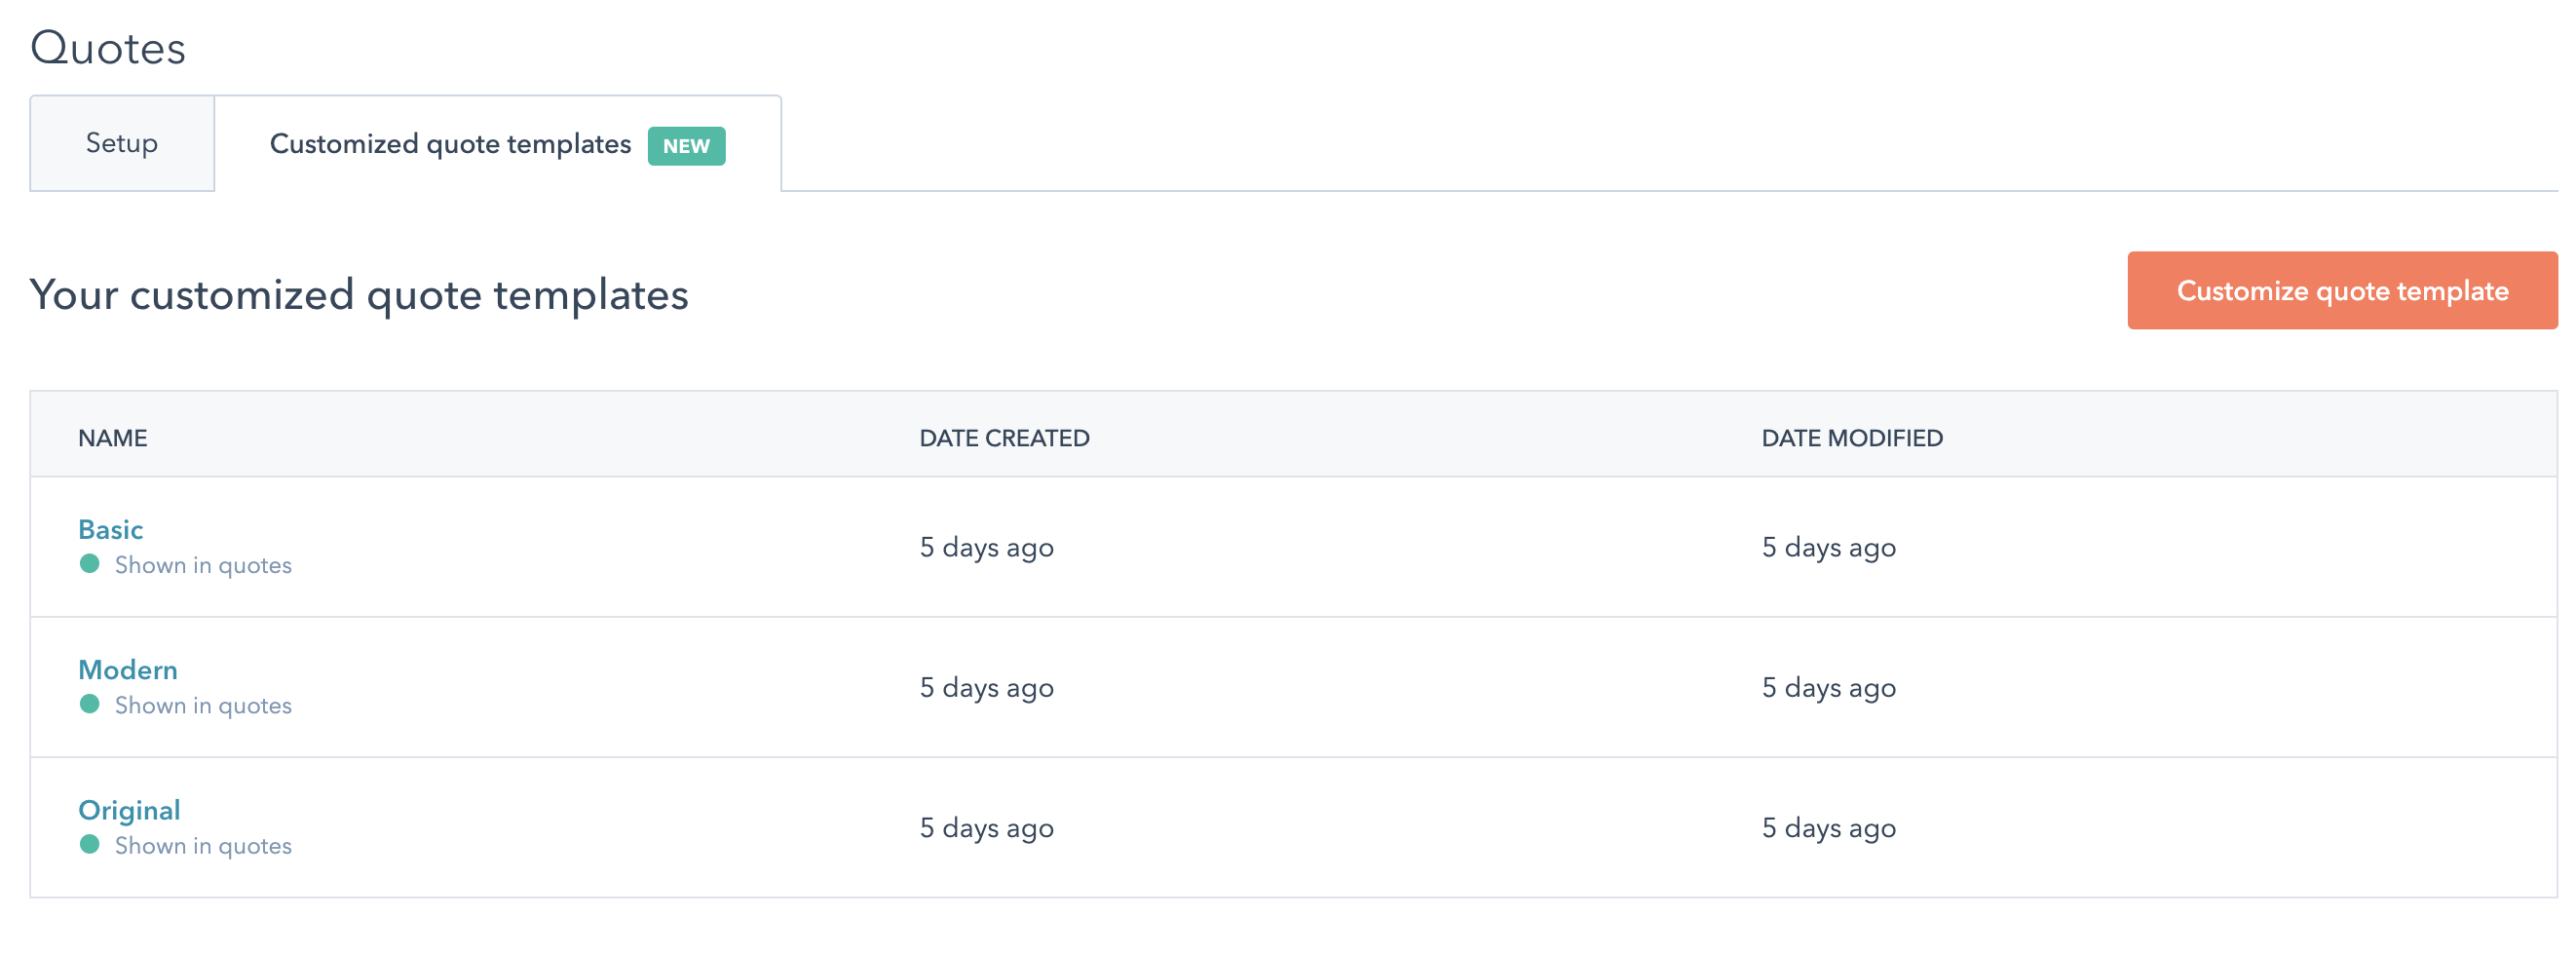
Task: Click the green NEW badge
Action: (686, 146)
